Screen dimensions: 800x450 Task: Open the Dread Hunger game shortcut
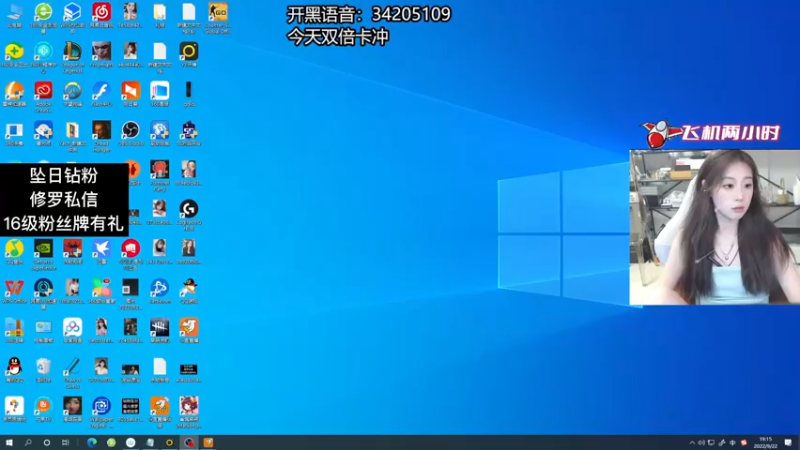pos(102,130)
